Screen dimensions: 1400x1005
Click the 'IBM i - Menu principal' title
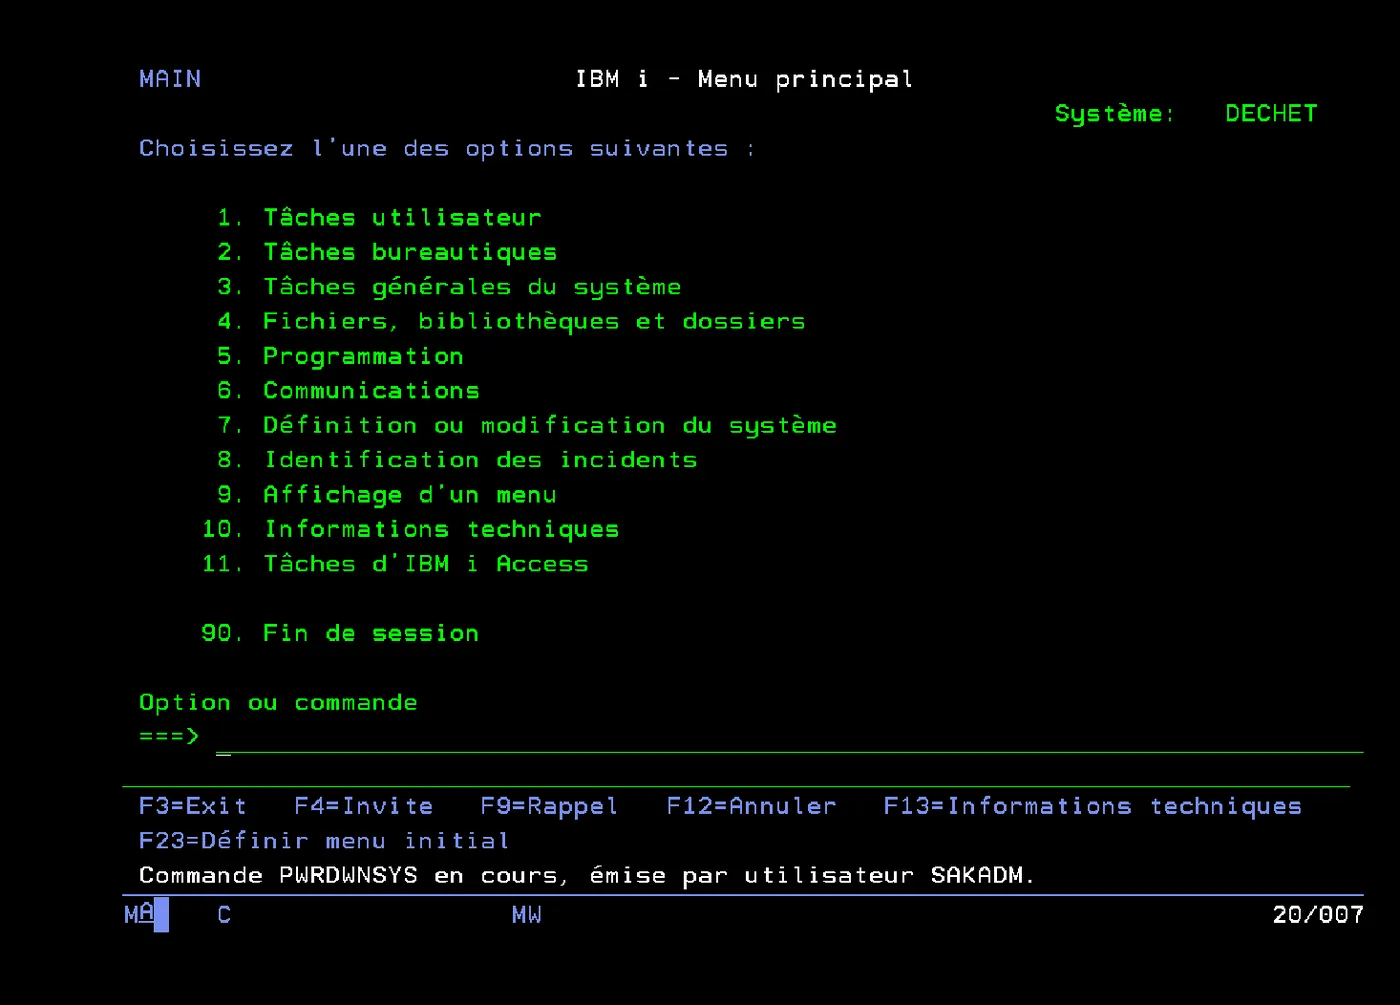pyautogui.click(x=744, y=79)
